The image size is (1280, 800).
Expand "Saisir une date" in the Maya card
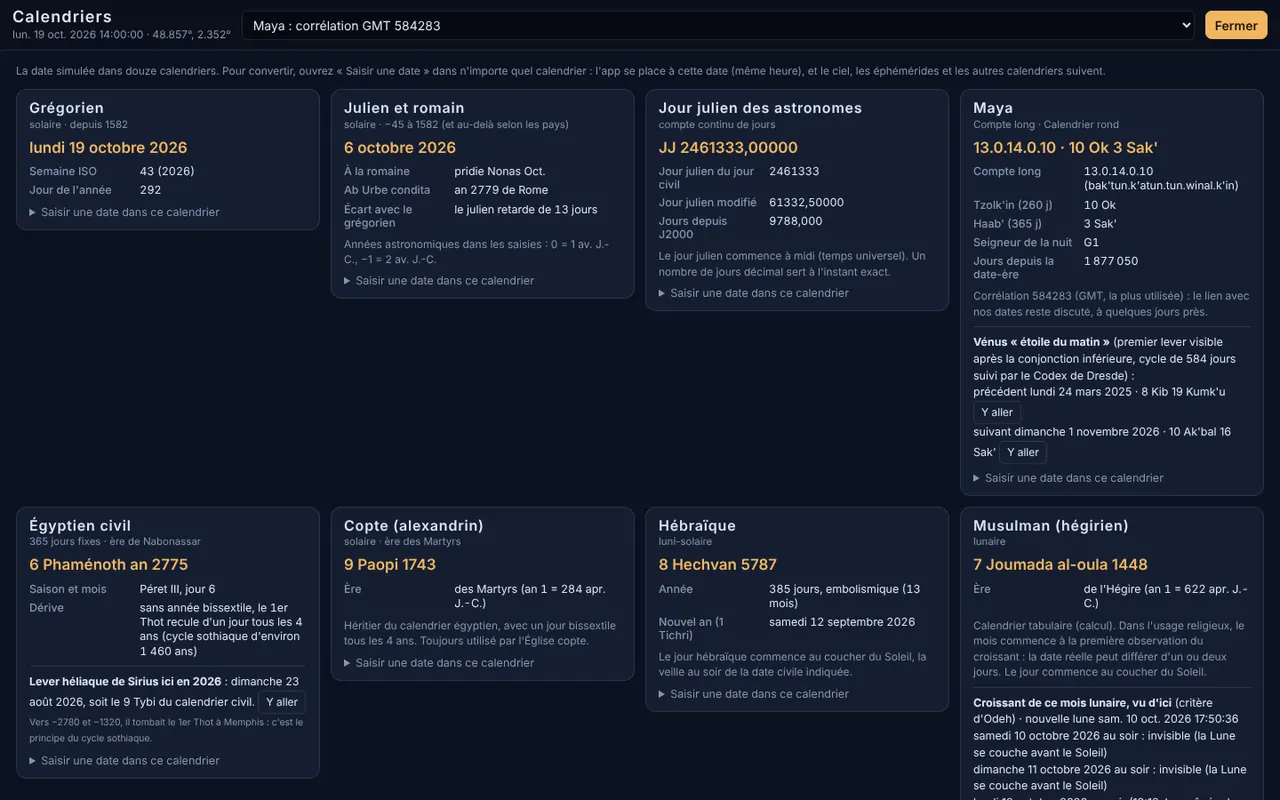1068,478
